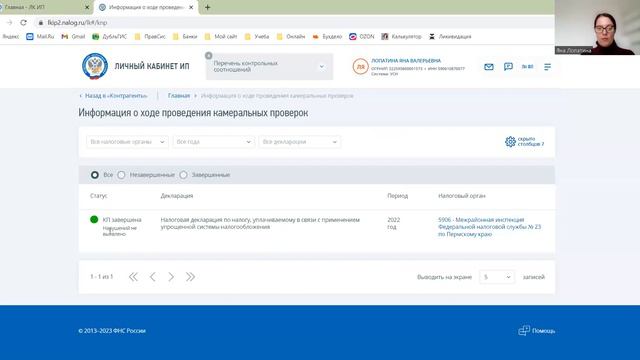Screen dimensions: 640x360
Task: Open the 'Мой сайт' bookmarks folder
Action: (x=221, y=36)
